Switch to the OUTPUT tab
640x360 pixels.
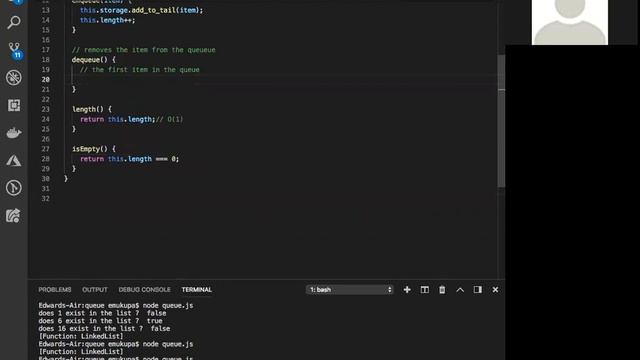pyautogui.click(x=95, y=289)
